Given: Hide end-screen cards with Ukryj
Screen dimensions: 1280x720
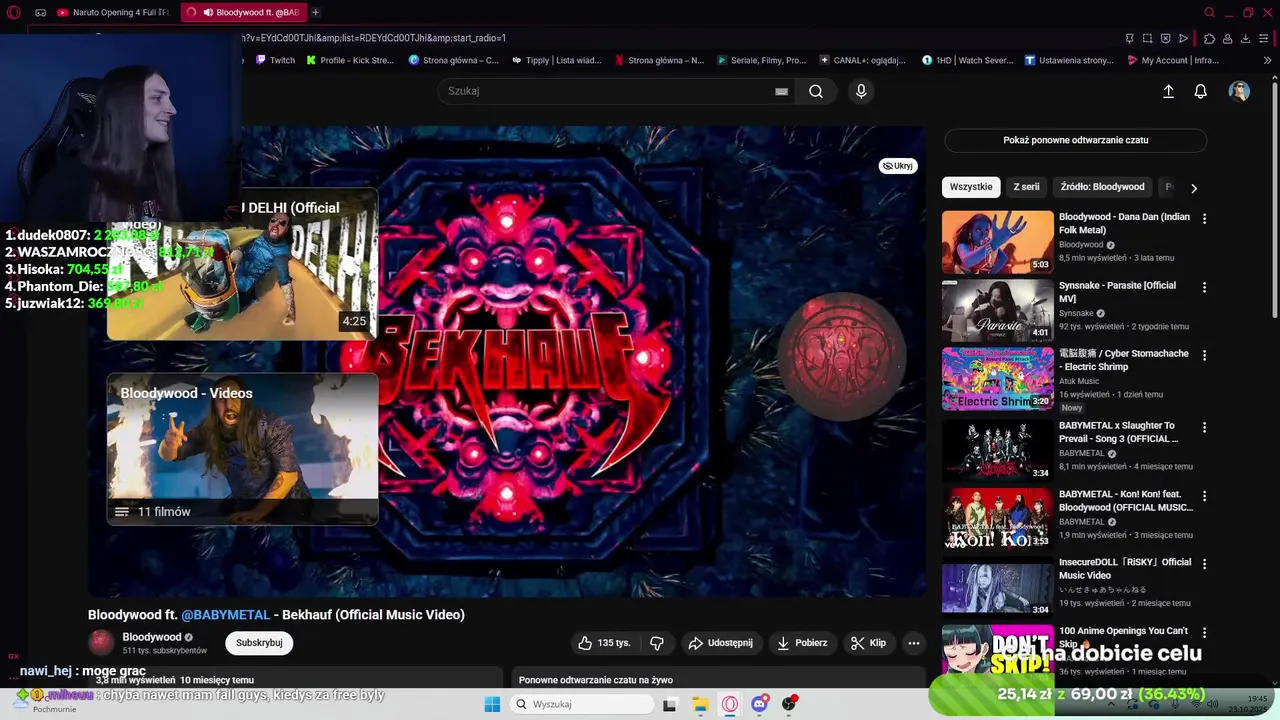Looking at the screenshot, I should coord(898,166).
